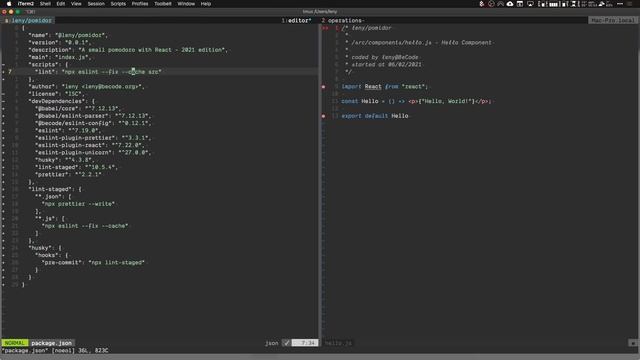Screen dimensions: 640x360
Task: Click the "pre-commit": "npx lint-staged" line
Action: click(x=93, y=263)
